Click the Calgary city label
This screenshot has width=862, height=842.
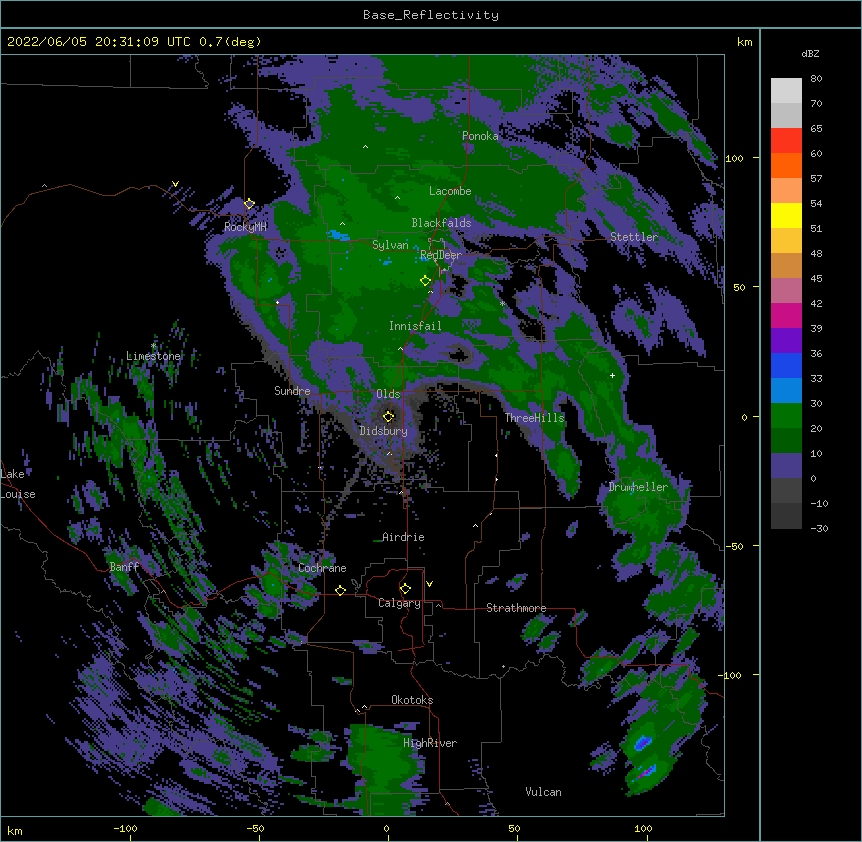click(x=399, y=603)
